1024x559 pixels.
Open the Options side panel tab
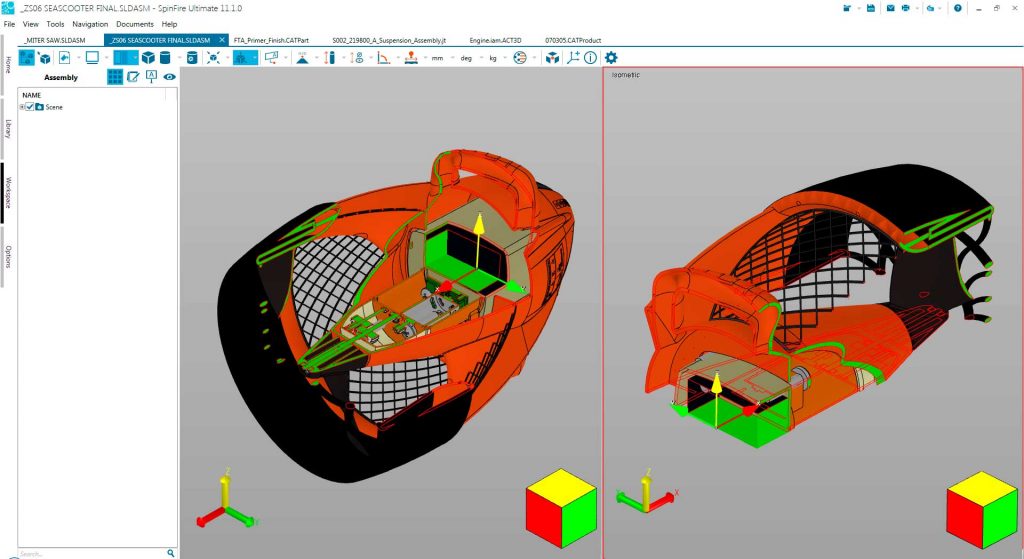[8, 256]
